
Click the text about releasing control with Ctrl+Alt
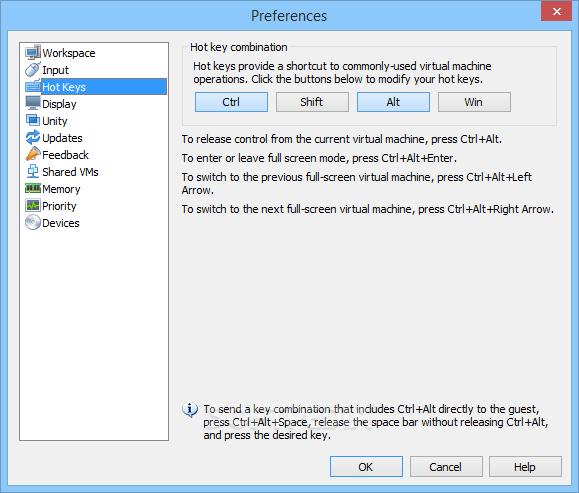pyautogui.click(x=342, y=139)
